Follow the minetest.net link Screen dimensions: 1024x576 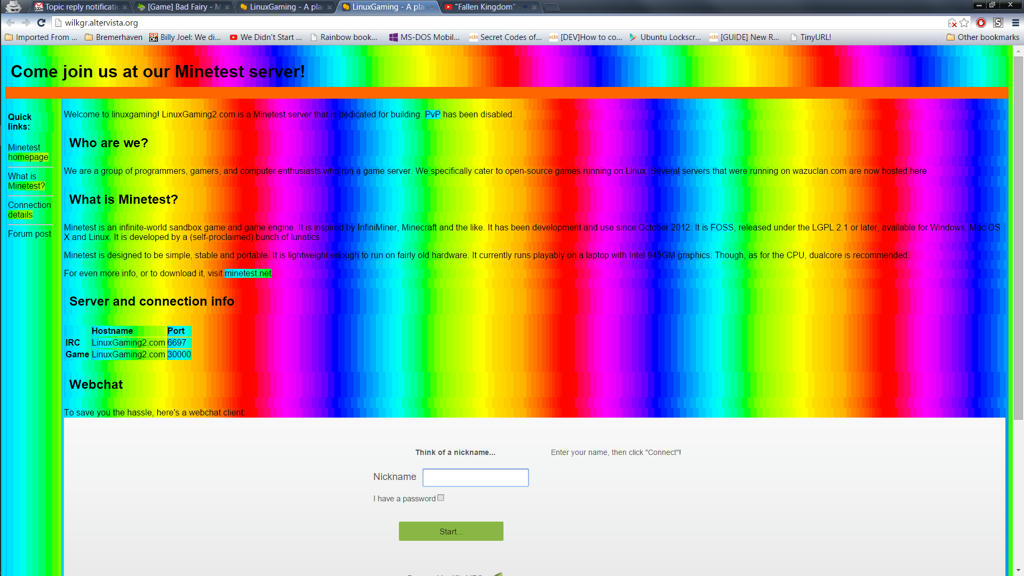click(247, 273)
